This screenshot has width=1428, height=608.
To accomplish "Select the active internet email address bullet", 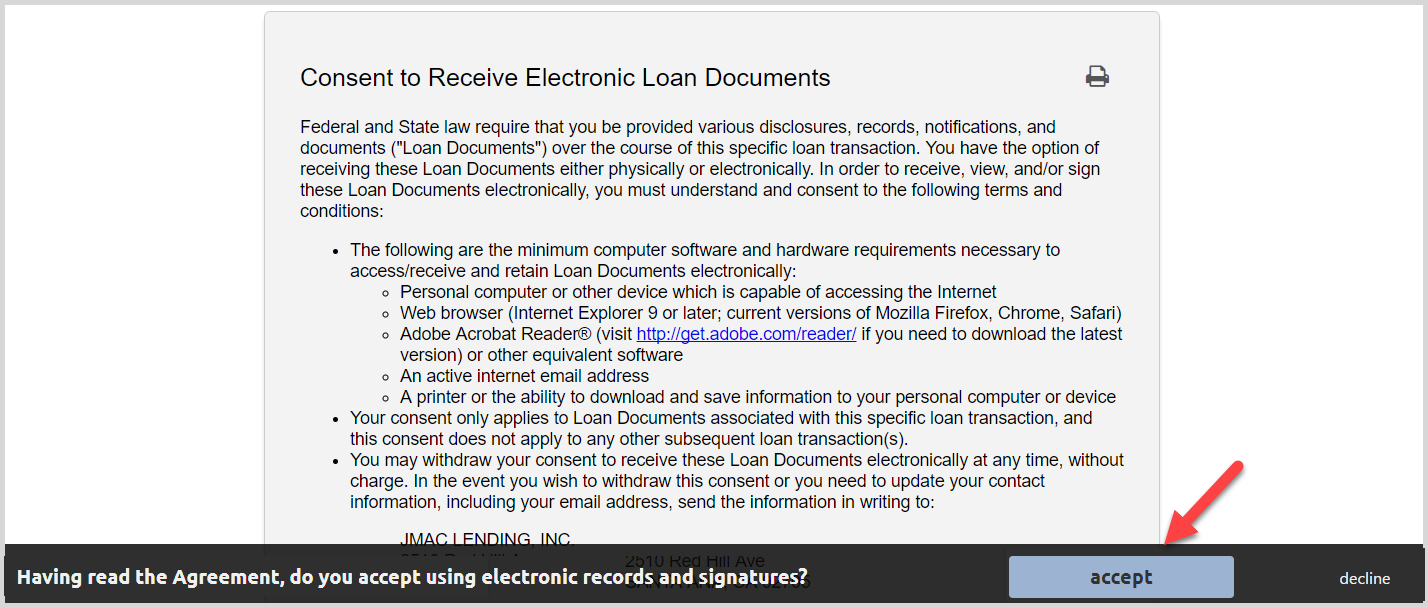I will tap(525, 375).
